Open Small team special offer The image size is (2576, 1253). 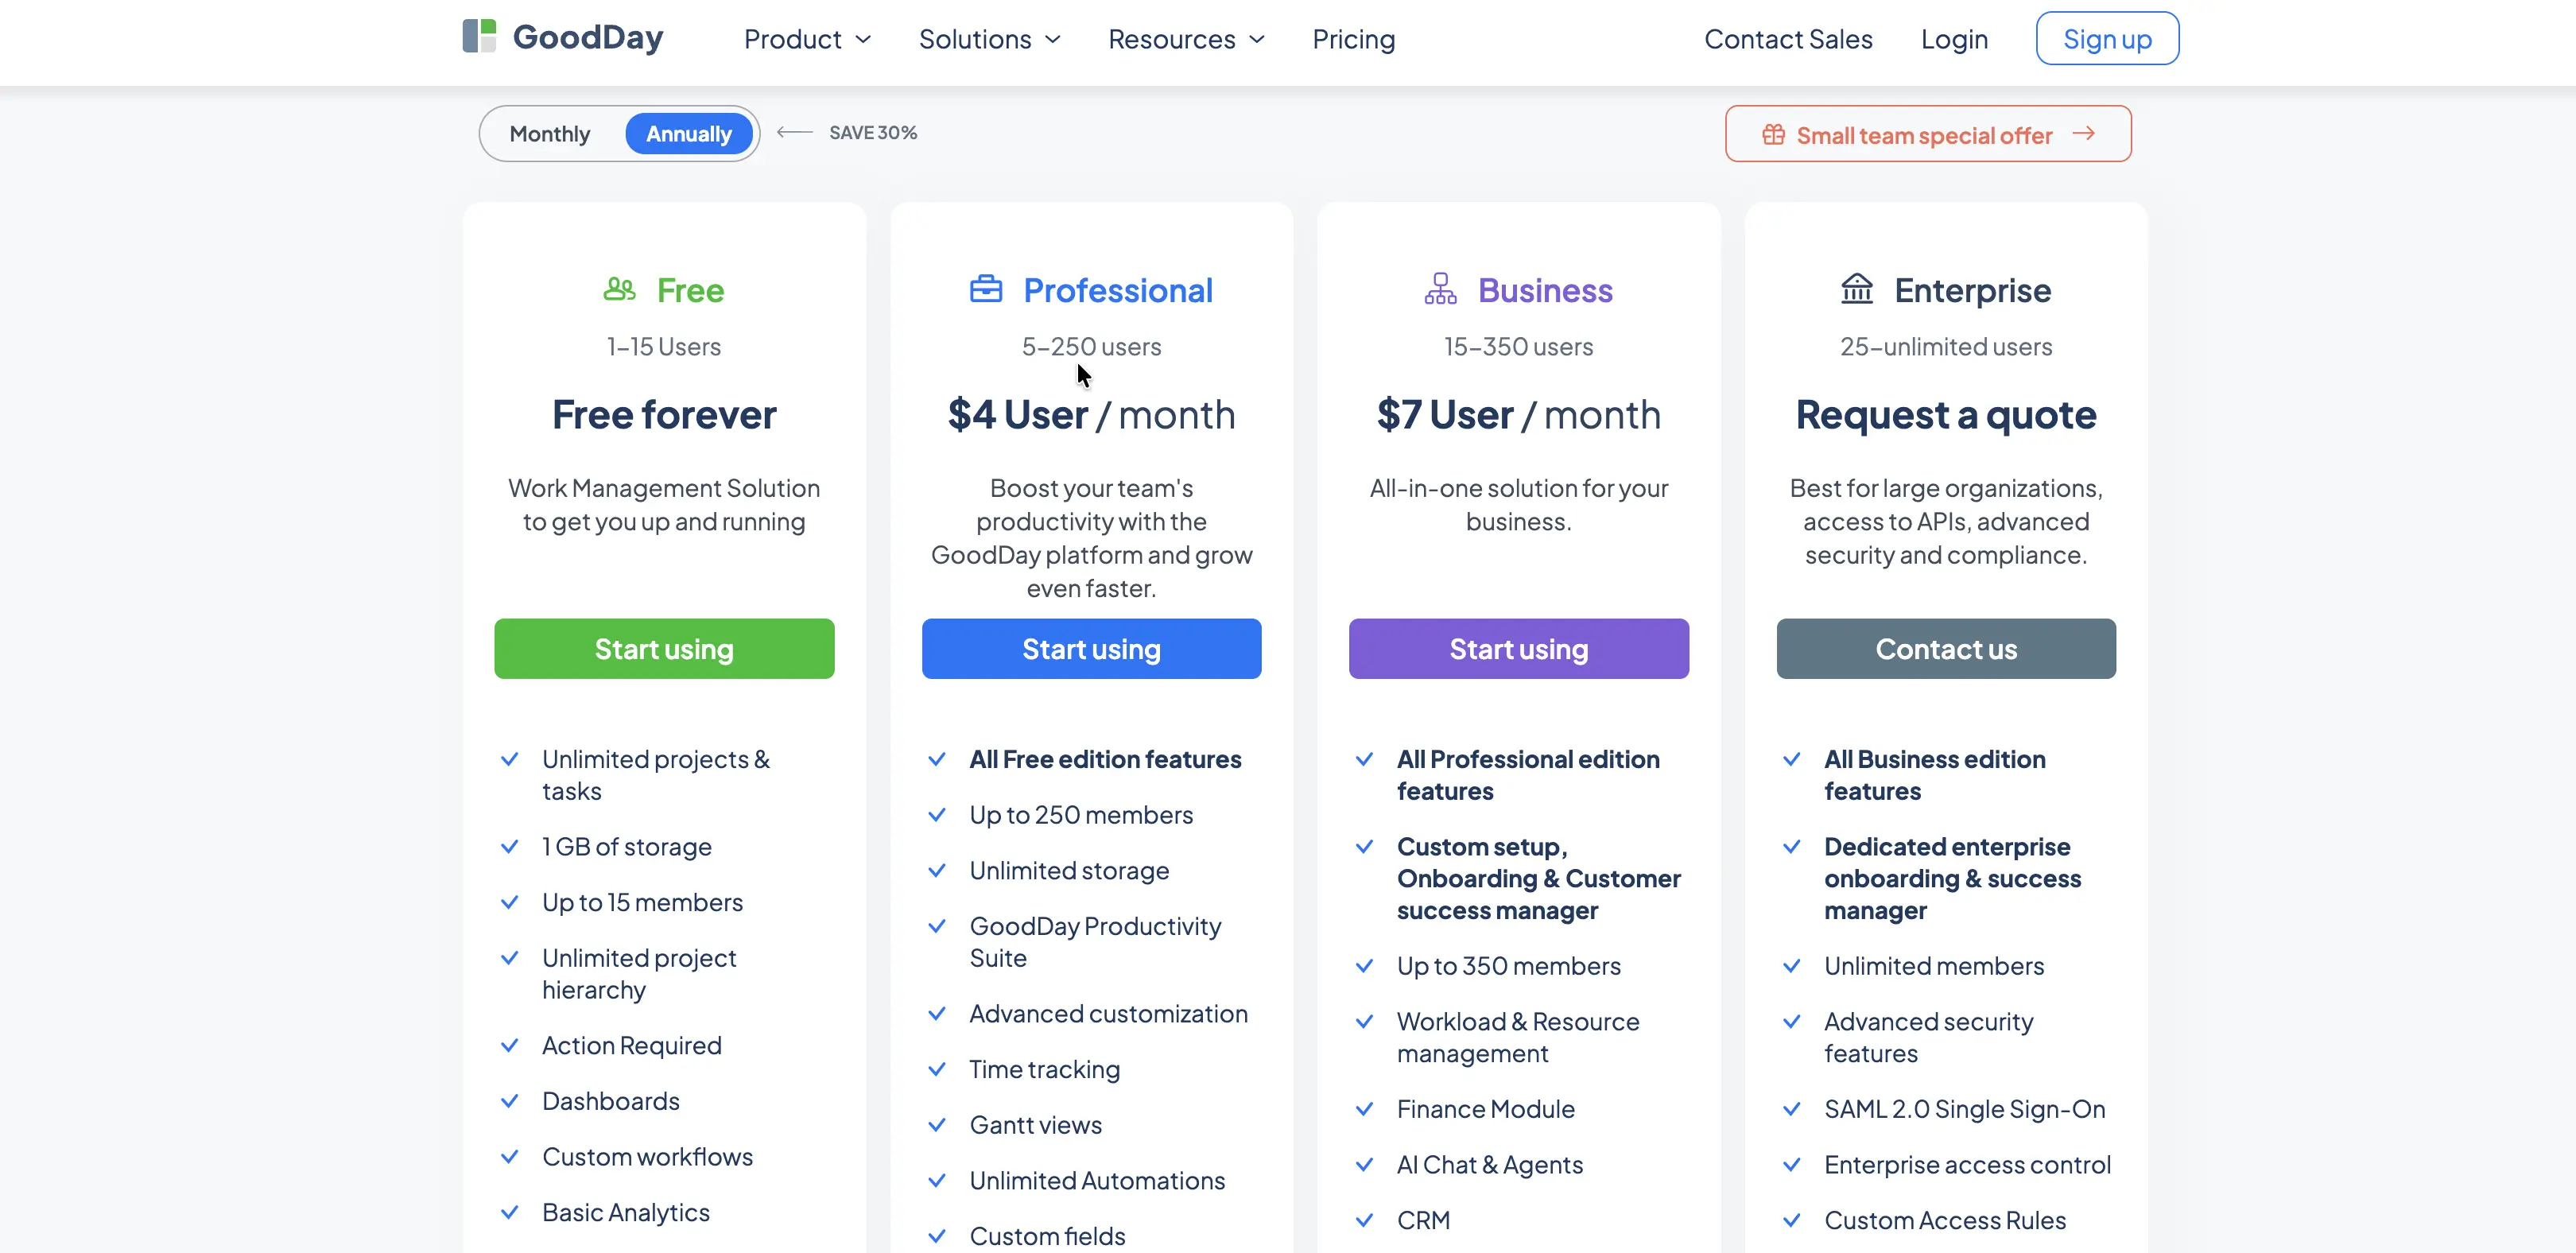[x=1928, y=134]
